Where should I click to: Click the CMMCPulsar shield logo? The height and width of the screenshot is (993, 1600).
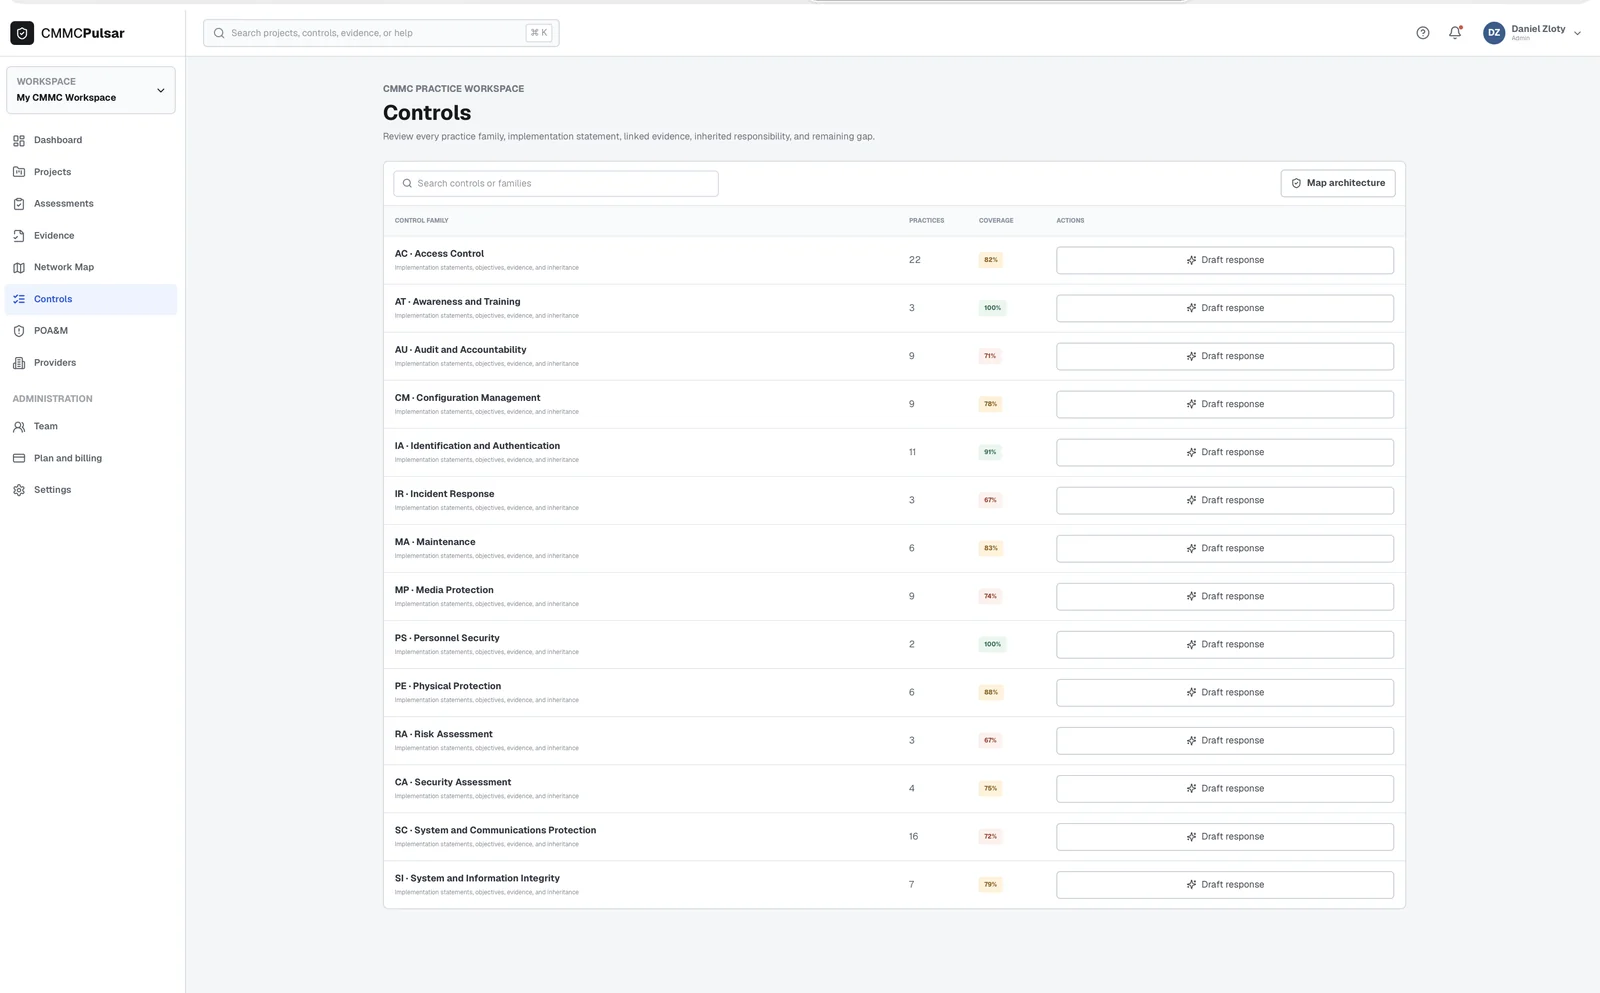22,33
